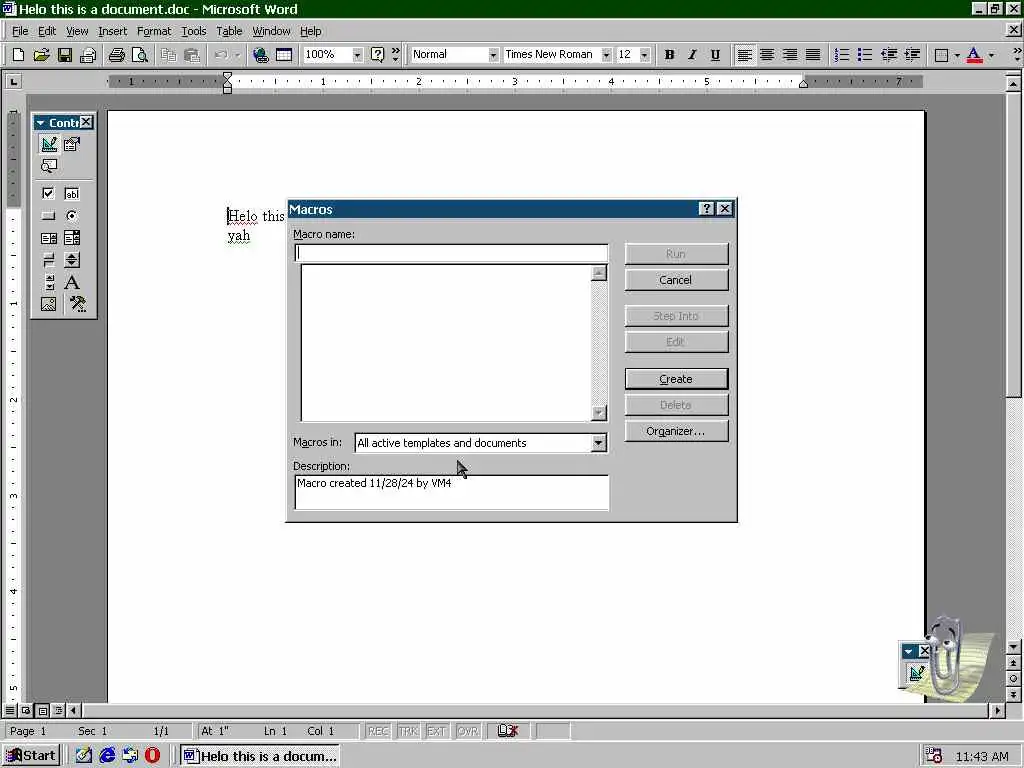Expand the Zoom 100% dropdown
Screen dimensions: 1024x768
click(357, 55)
